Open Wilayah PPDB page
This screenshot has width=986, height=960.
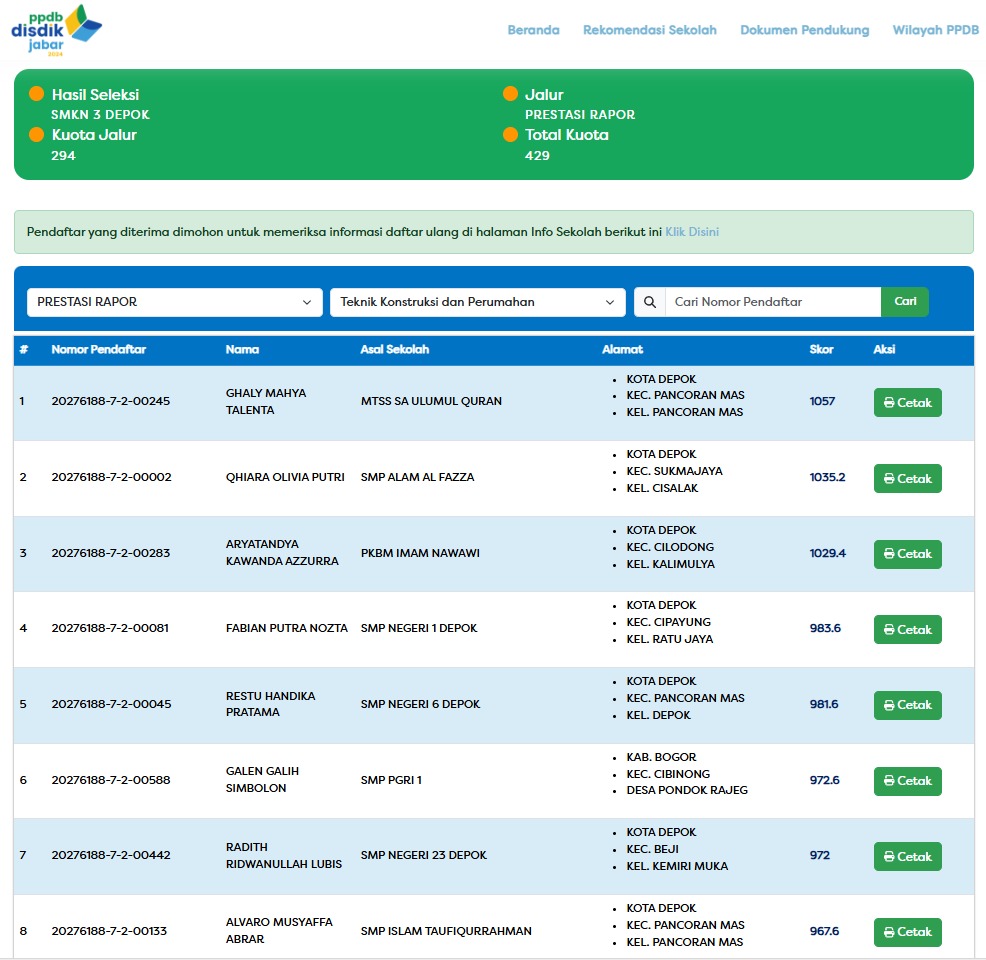(x=935, y=30)
